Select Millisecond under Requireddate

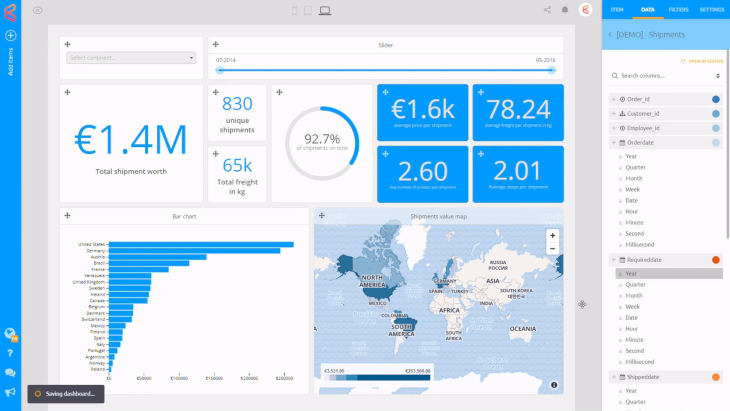pos(639,362)
